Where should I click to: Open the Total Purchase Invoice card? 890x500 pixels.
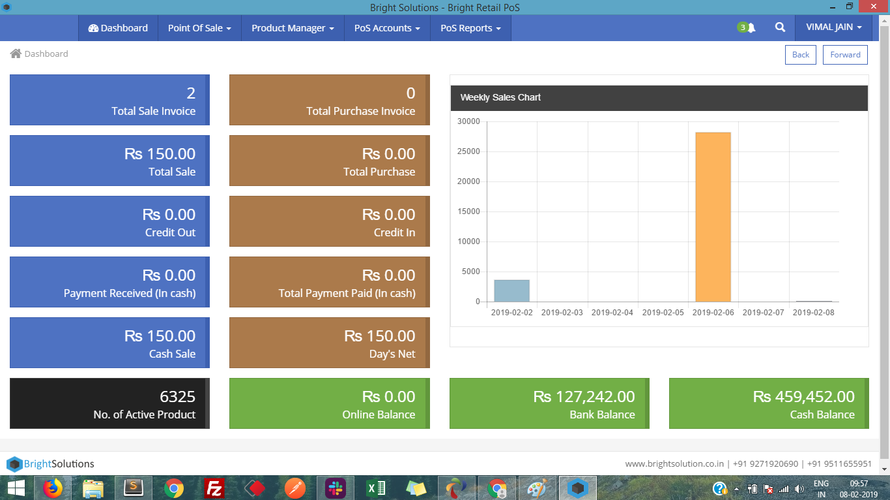tap(329, 100)
